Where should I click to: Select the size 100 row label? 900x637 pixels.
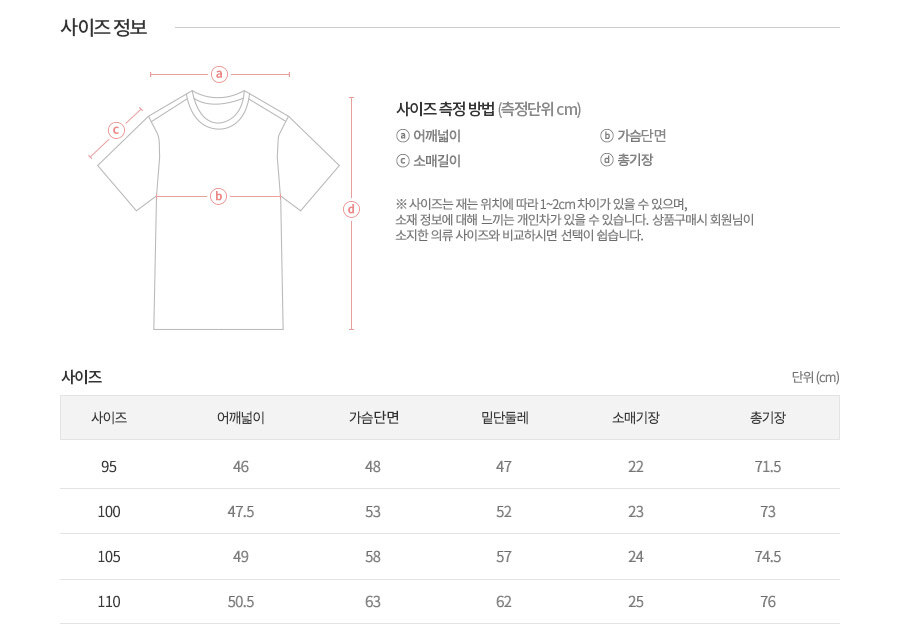(x=108, y=511)
